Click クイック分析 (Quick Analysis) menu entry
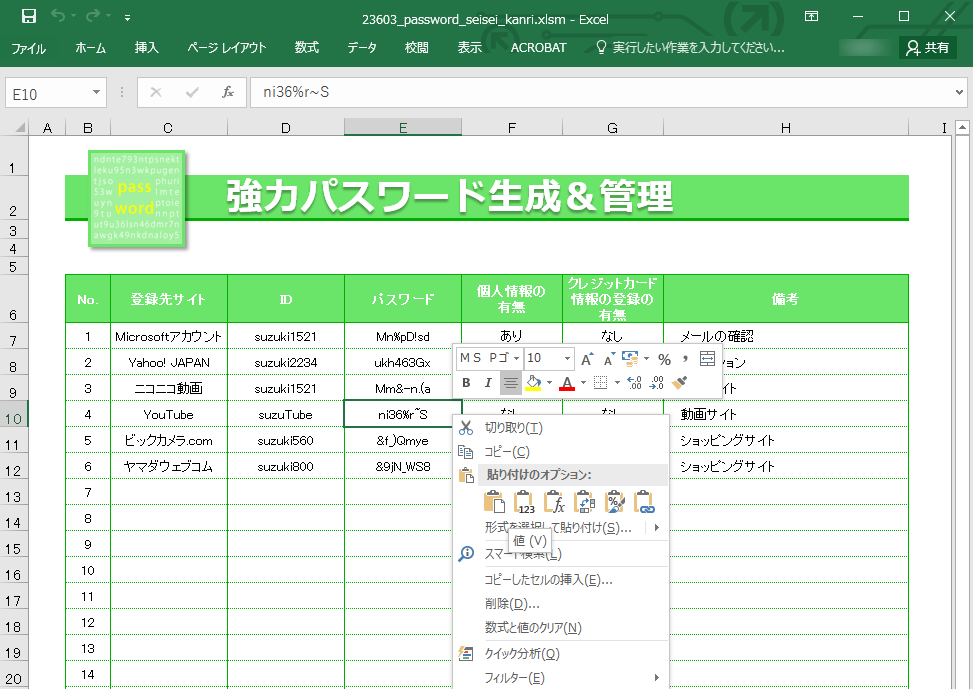Screen dimensions: 973x689 tap(524, 652)
